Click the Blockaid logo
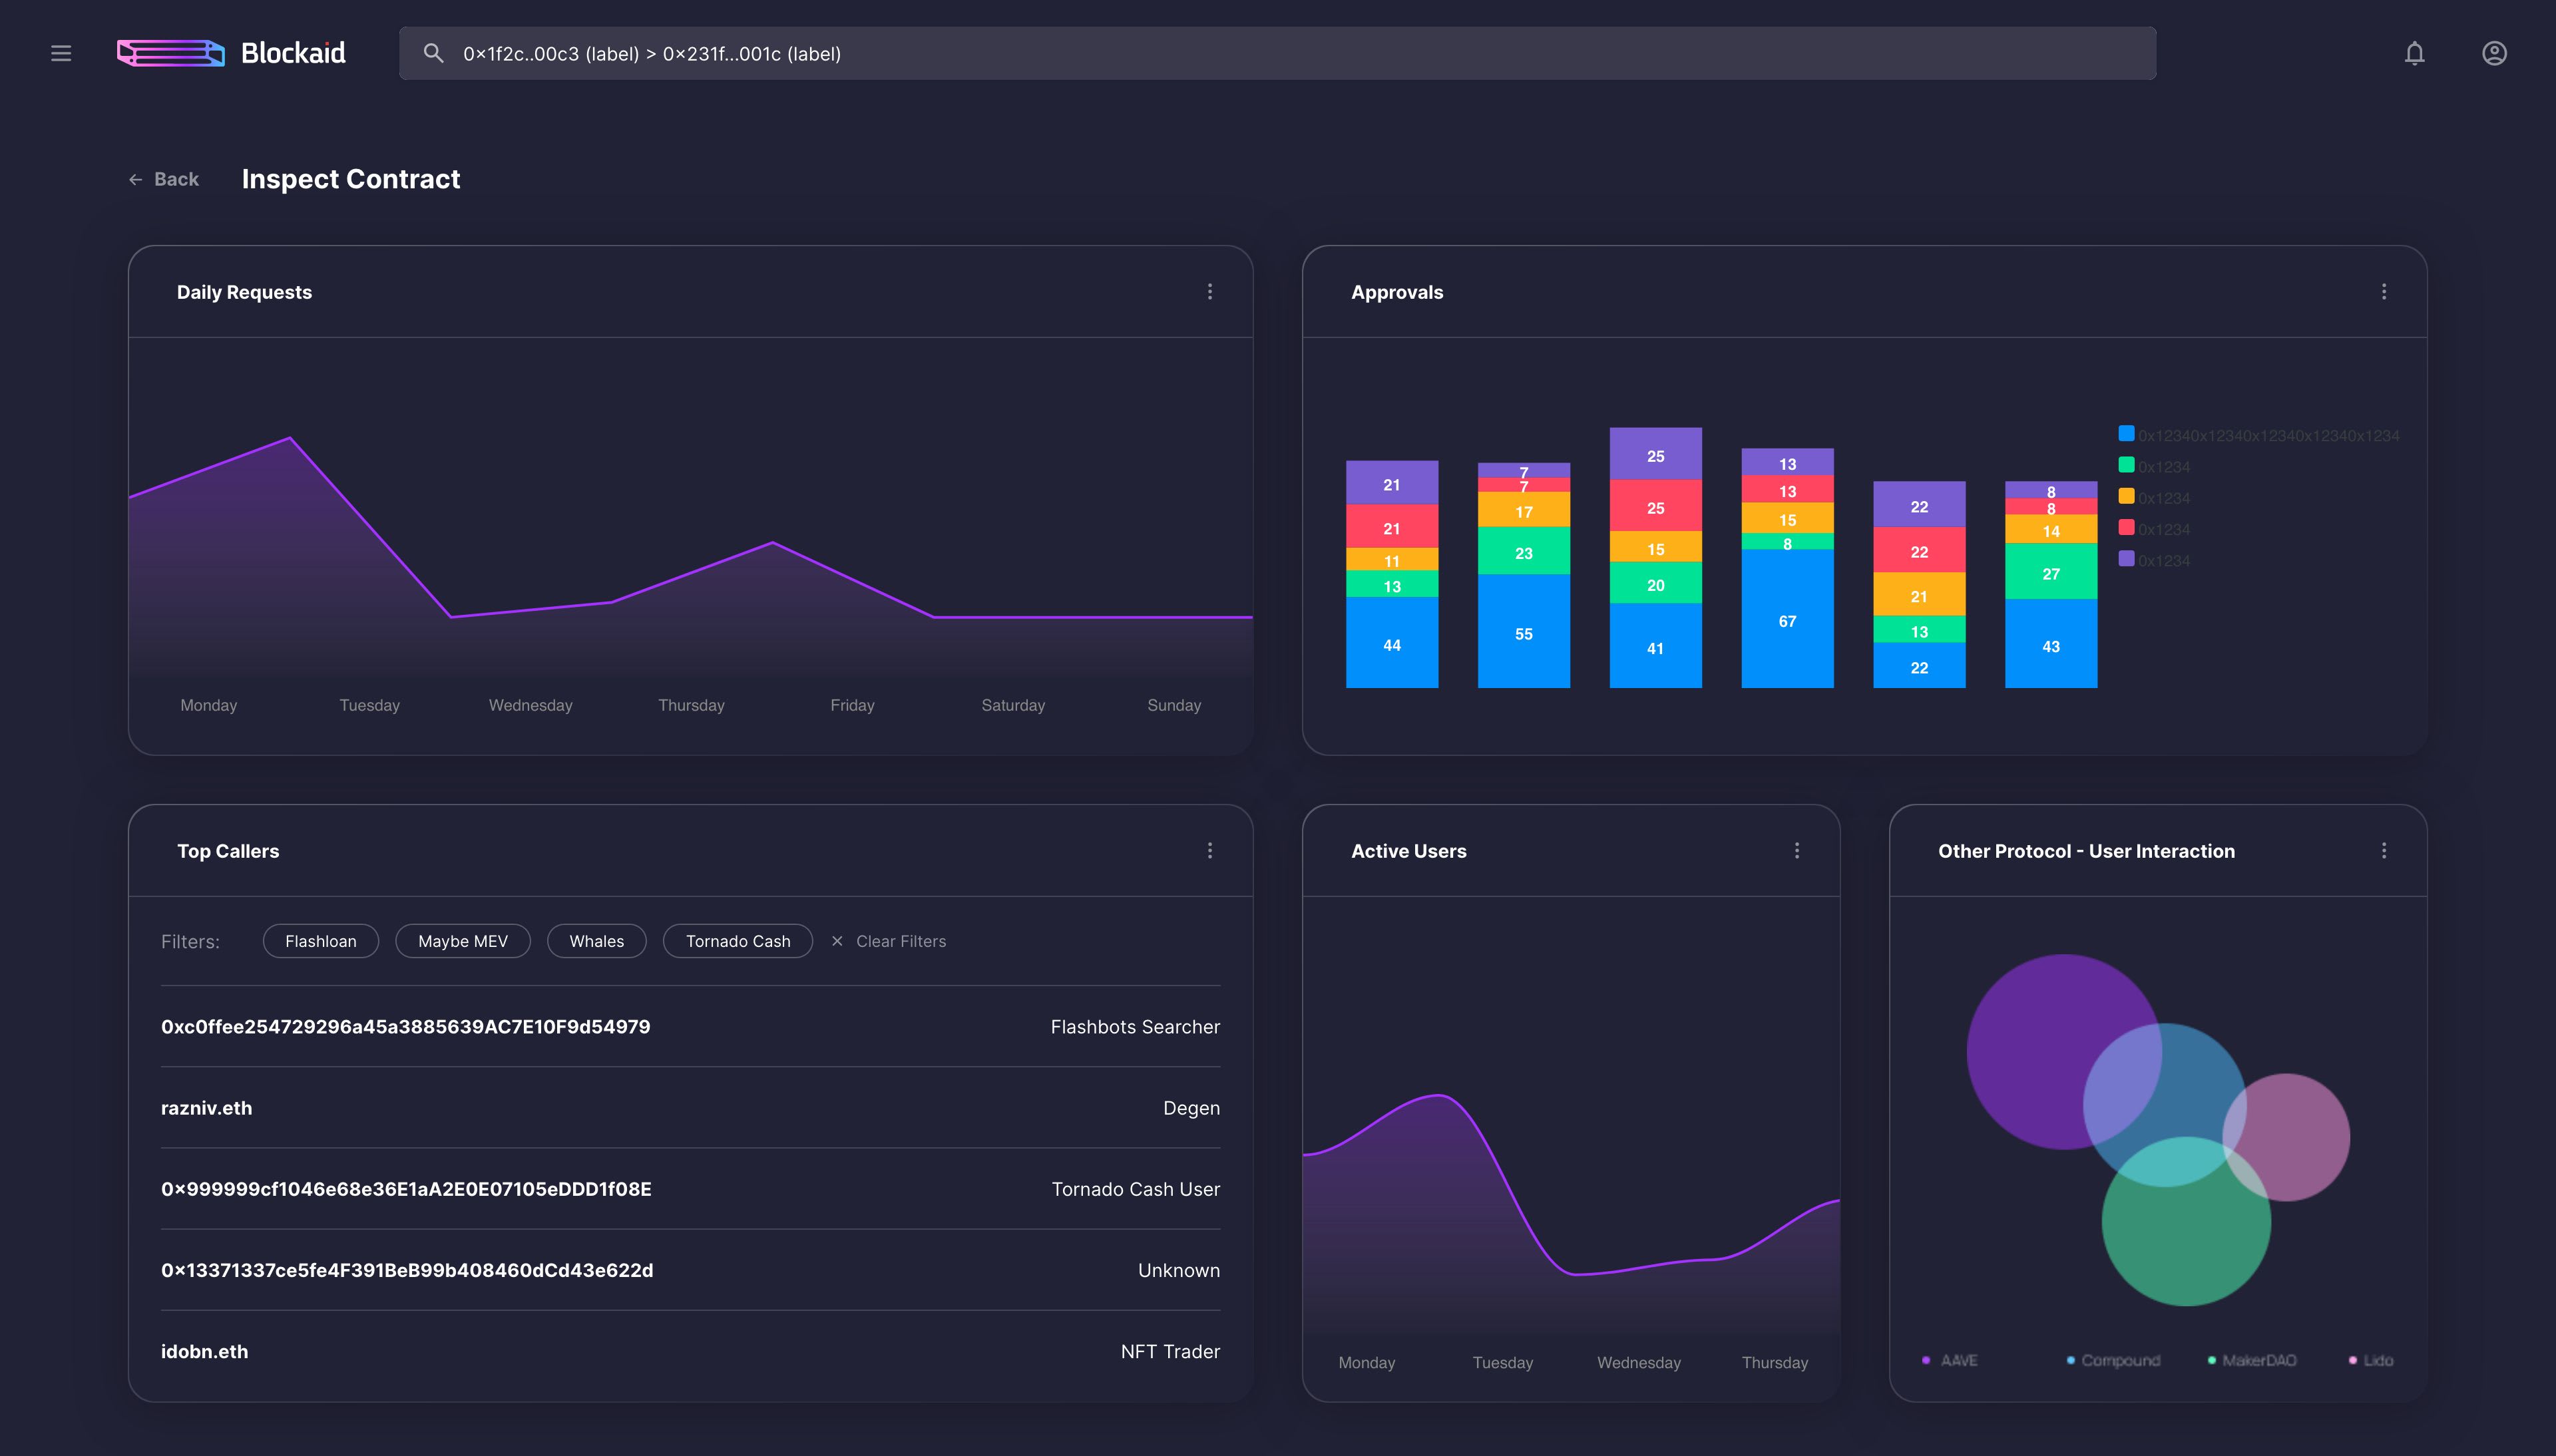Screen dimensions: 2556x1456 231,53
